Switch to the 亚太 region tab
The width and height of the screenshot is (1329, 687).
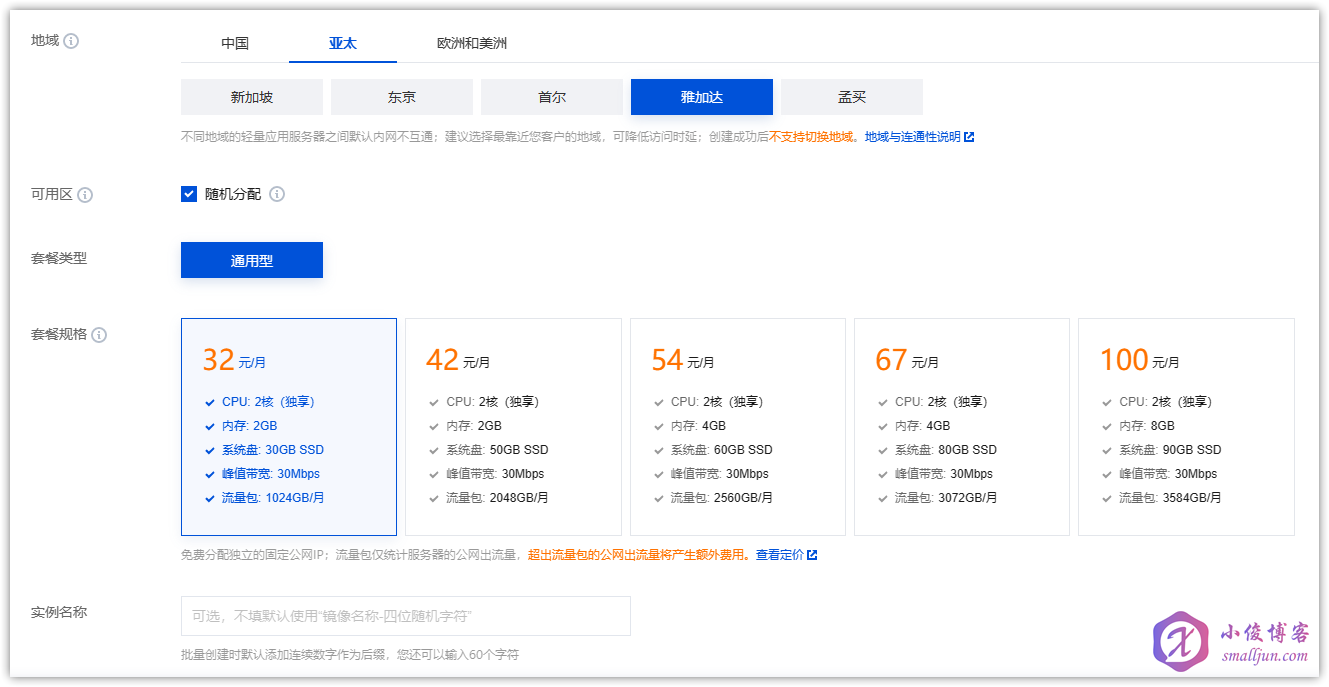(343, 44)
